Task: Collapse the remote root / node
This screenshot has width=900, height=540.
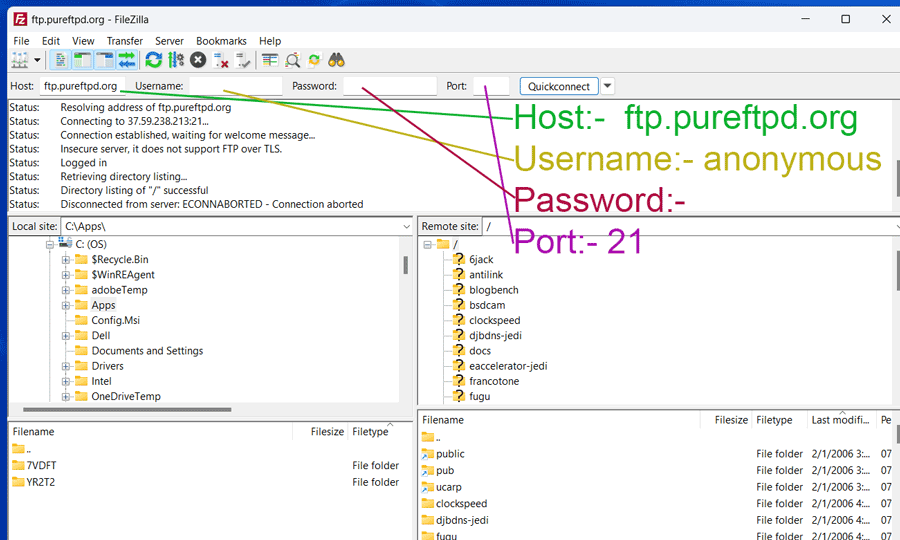Action: [x=428, y=245]
